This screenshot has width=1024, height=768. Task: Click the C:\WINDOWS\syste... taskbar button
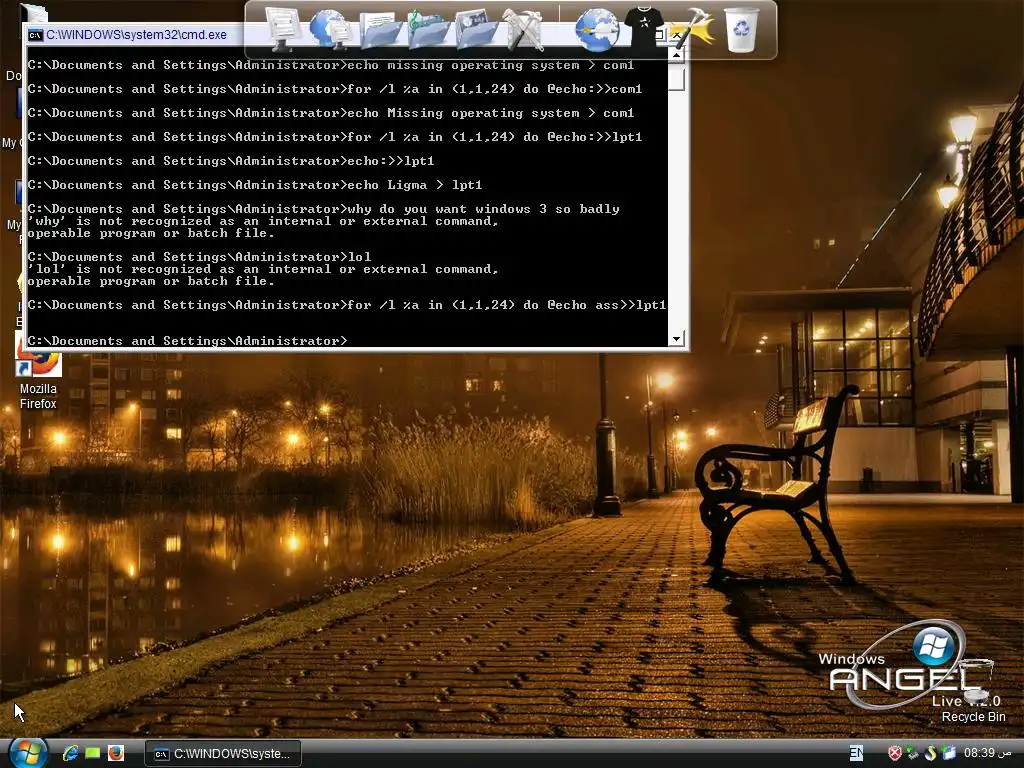point(222,754)
